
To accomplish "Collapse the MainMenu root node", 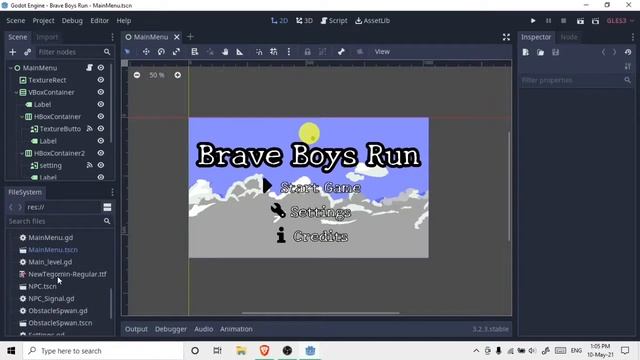I will pos(11,68).
